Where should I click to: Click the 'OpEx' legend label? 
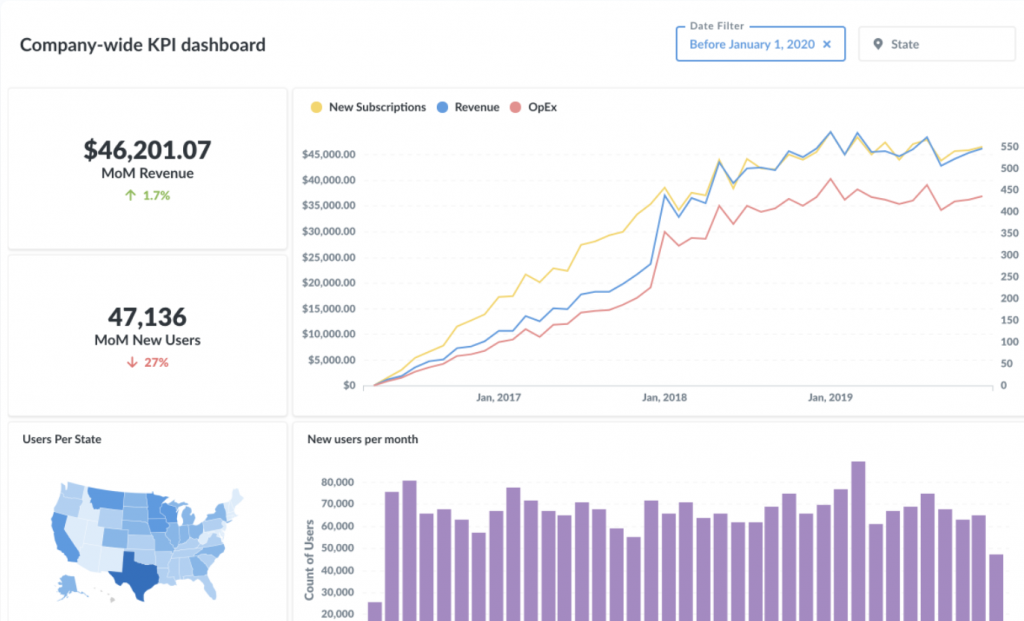(543, 107)
